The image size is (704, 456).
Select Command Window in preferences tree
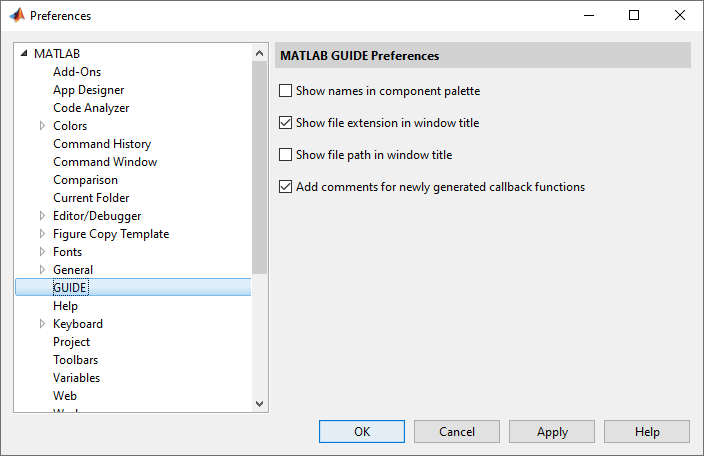tap(105, 162)
